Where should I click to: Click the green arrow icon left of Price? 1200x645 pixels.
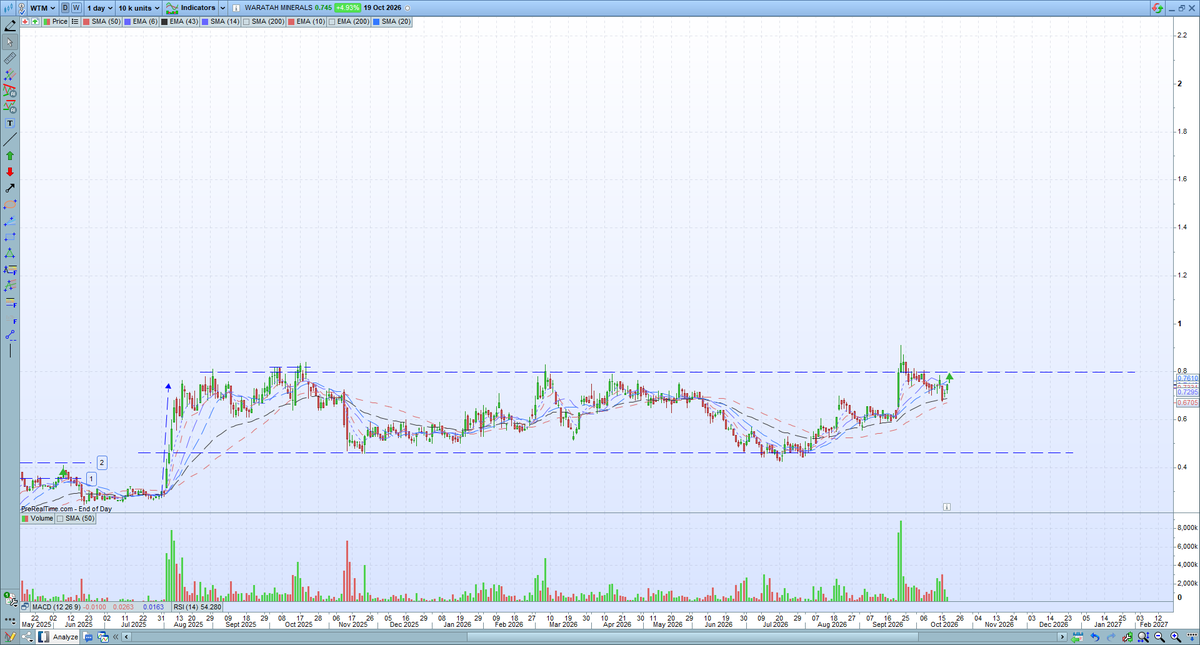point(35,21)
